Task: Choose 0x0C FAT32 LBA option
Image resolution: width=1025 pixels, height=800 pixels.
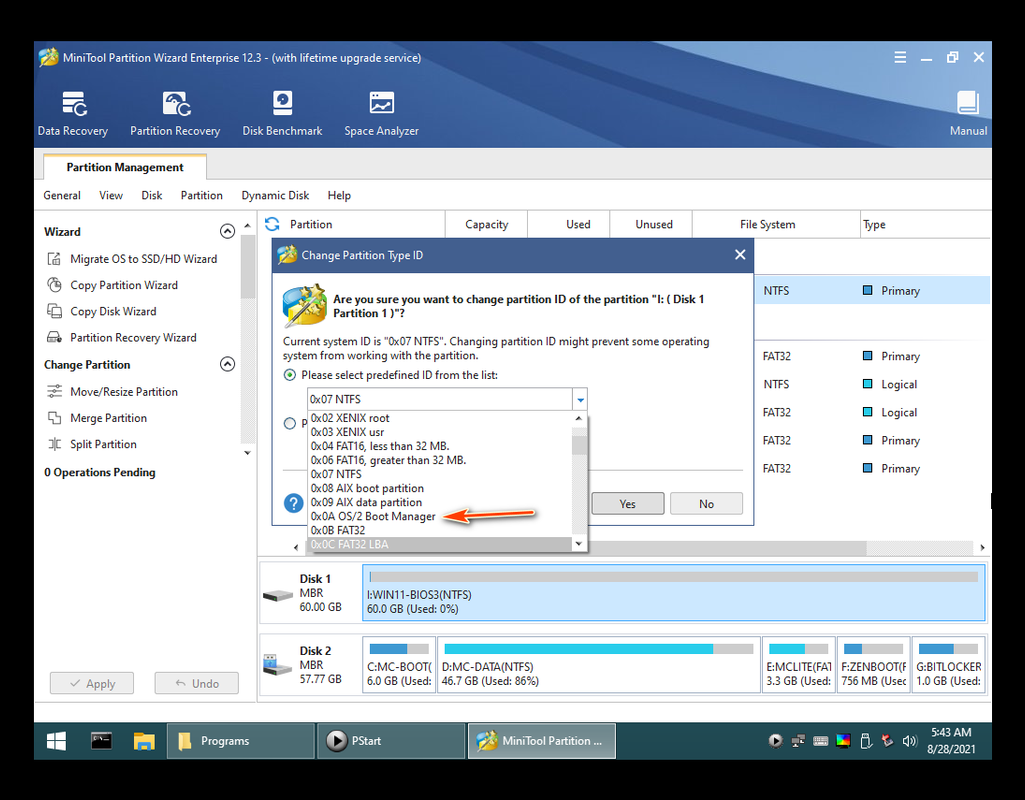Action: click(x=440, y=544)
